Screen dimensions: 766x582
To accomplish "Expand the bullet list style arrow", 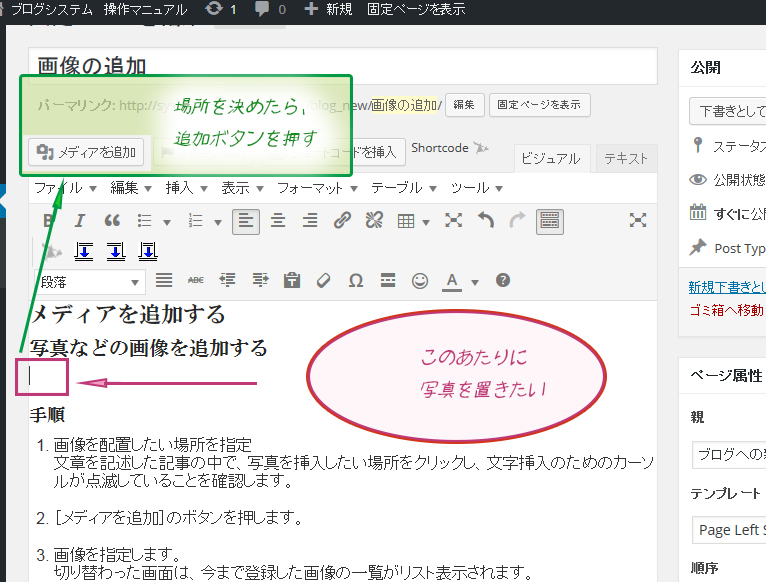I will click(166, 222).
